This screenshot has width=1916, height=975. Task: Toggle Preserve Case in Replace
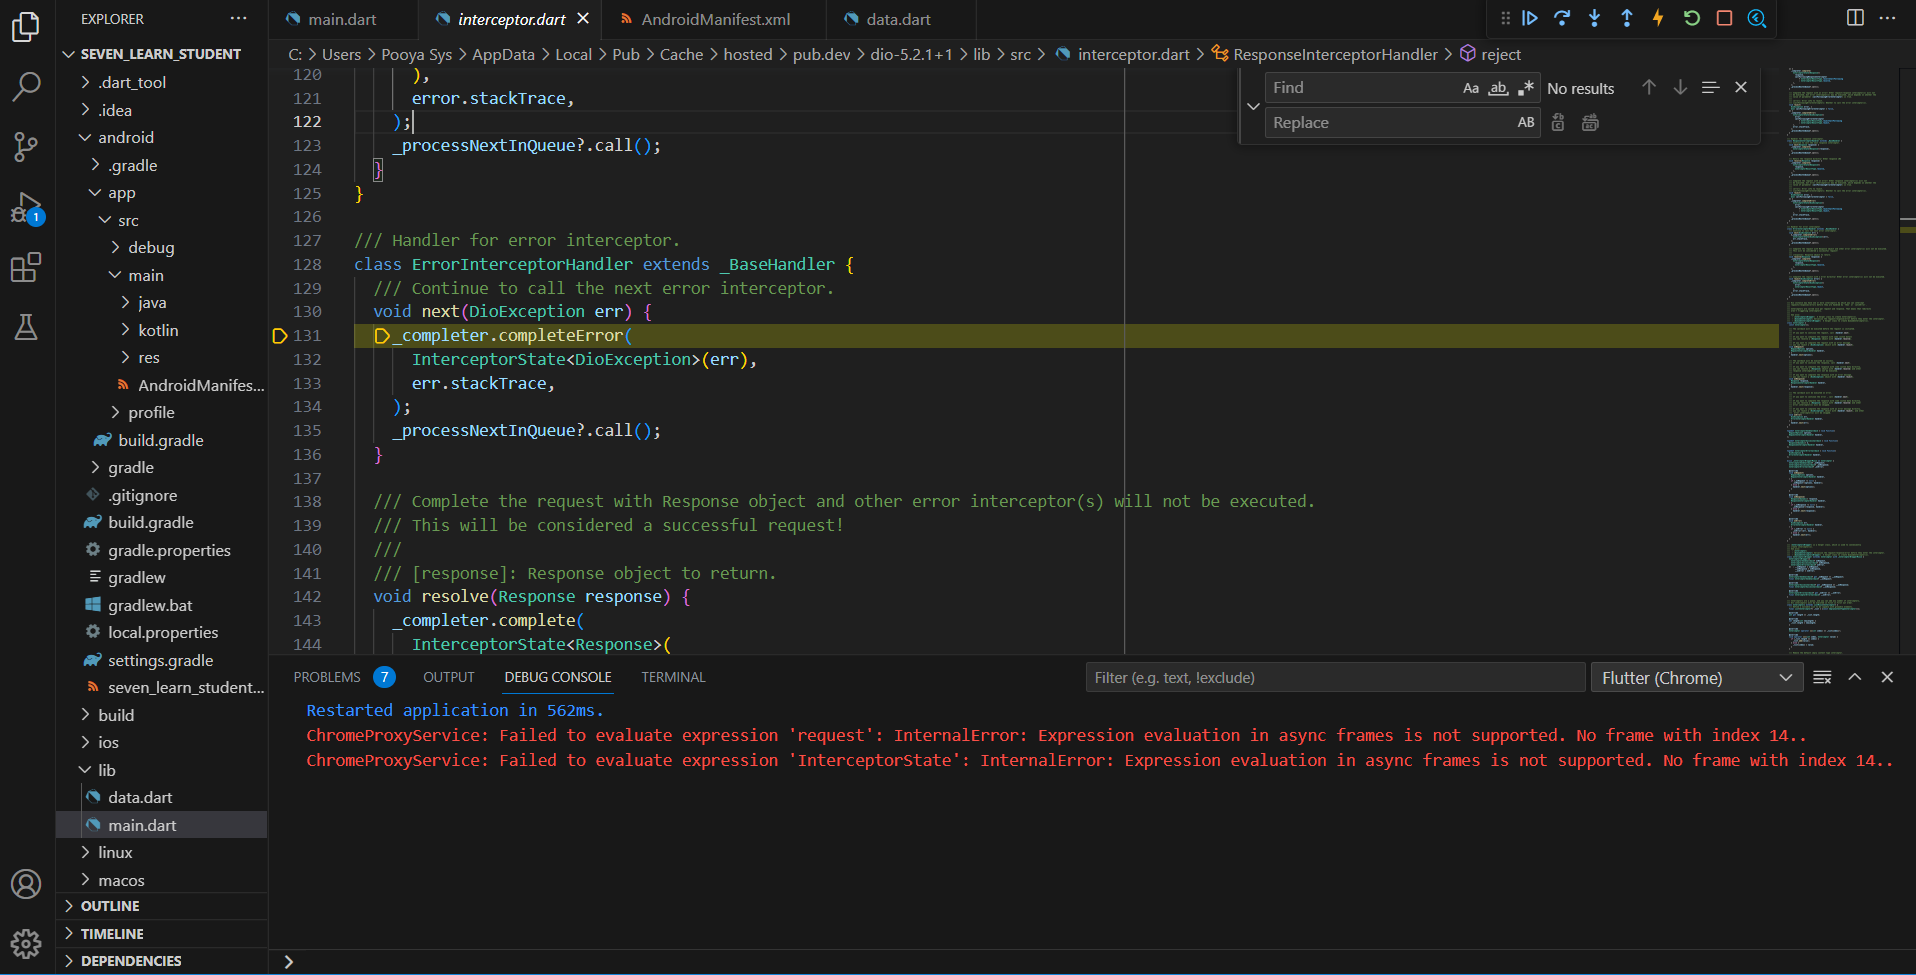(1526, 122)
